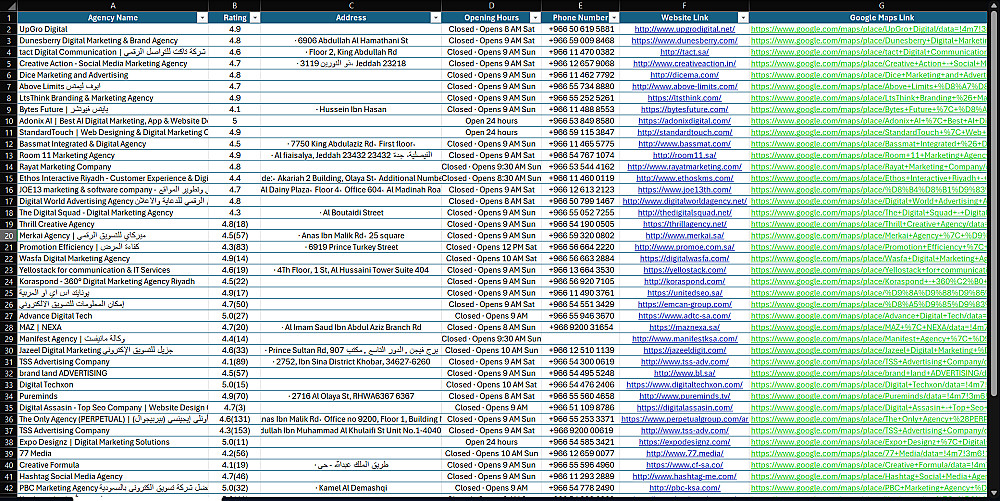1000x501 pixels.
Task: Select the Wasfa Digital Marketing Agency cell
Action: [x=113, y=259]
